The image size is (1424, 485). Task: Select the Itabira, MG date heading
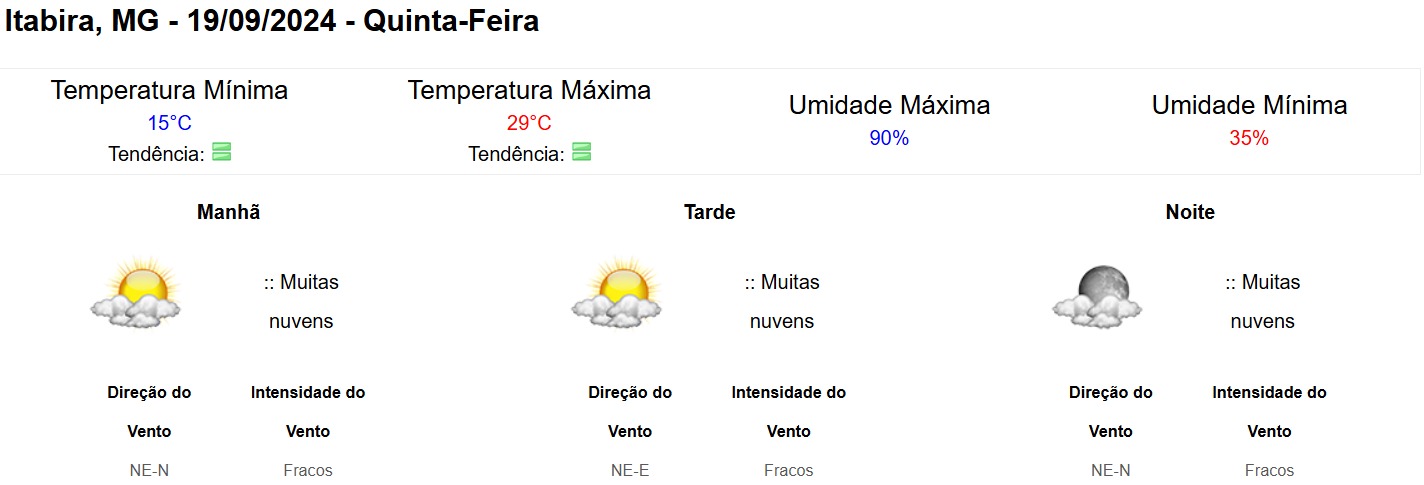(x=272, y=21)
